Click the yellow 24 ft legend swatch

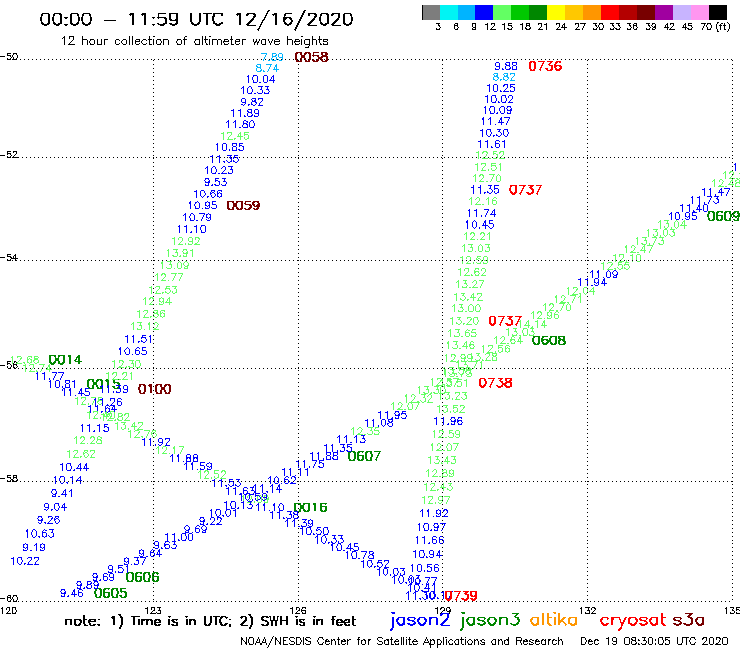pyautogui.click(x=556, y=12)
